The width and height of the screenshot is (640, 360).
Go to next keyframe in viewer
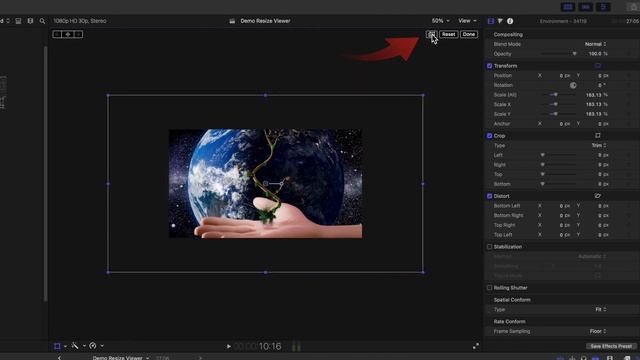tap(78, 34)
